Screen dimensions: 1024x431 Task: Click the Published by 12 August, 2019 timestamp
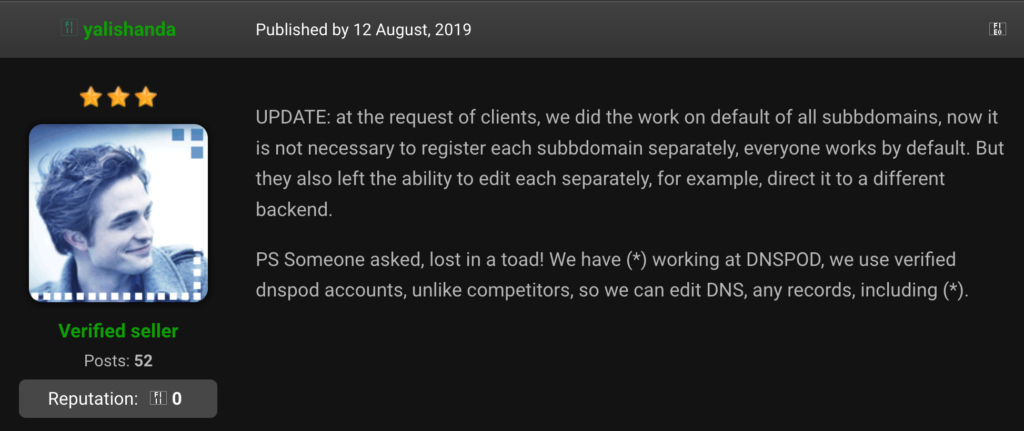363,30
